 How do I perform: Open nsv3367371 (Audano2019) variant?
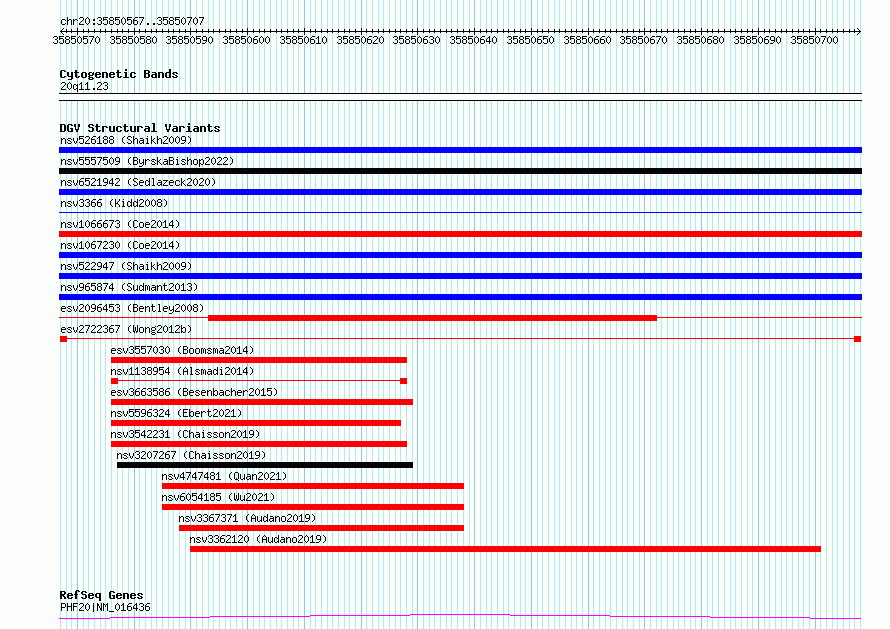click(247, 518)
